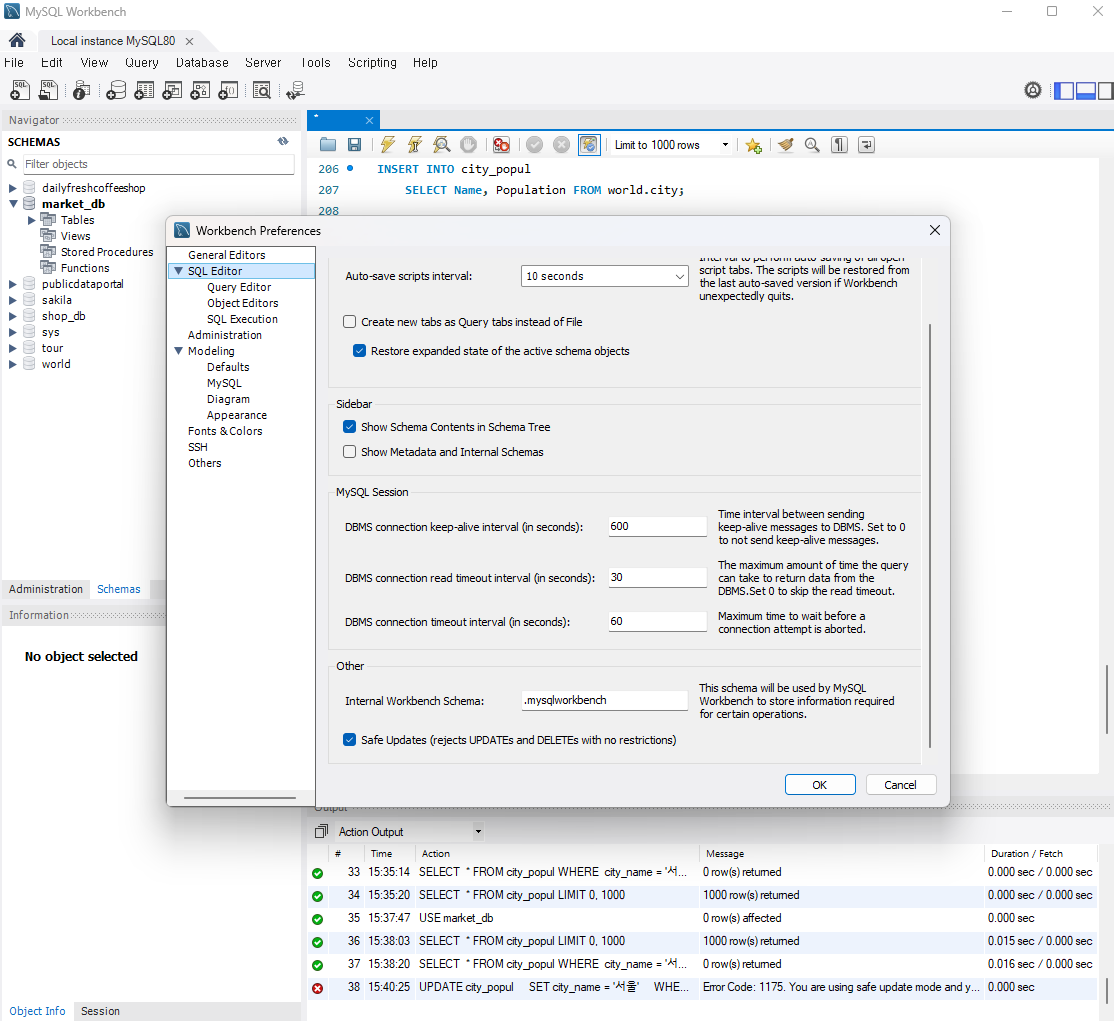Screen dimensions: 1114x1021
Task: Open Auto-save scripts interval dropdown
Action: coord(605,276)
